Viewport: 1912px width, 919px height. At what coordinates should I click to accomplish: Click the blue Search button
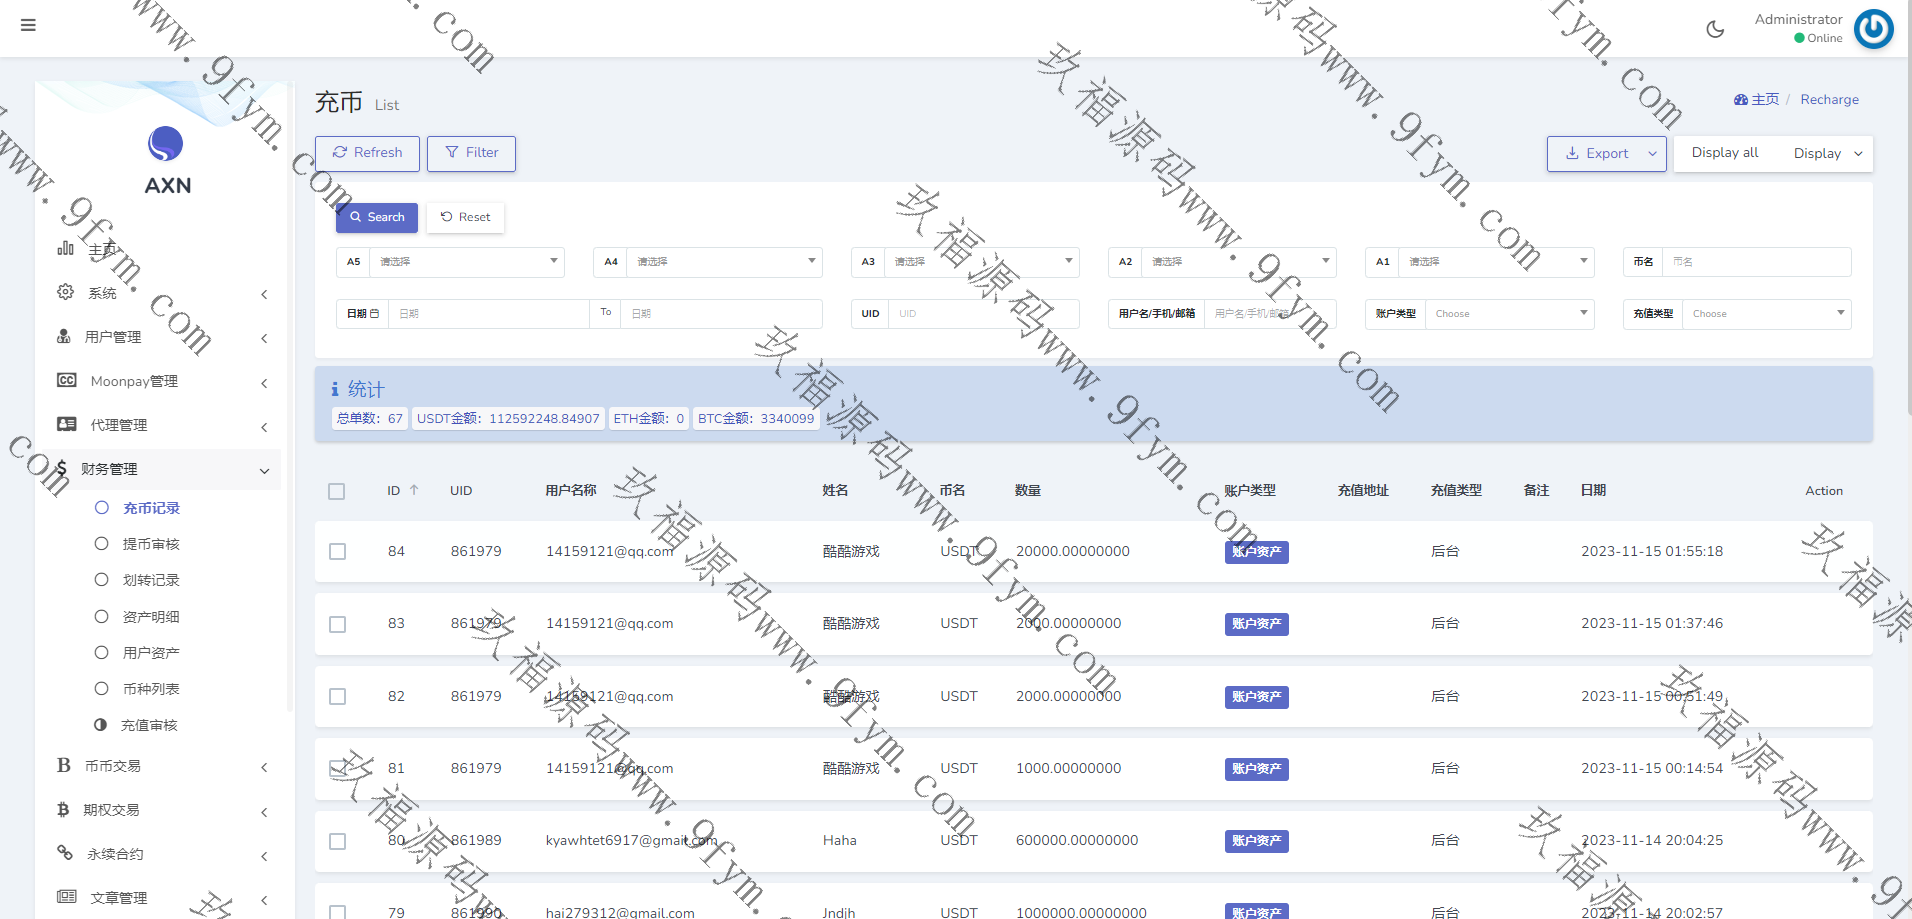click(x=377, y=217)
